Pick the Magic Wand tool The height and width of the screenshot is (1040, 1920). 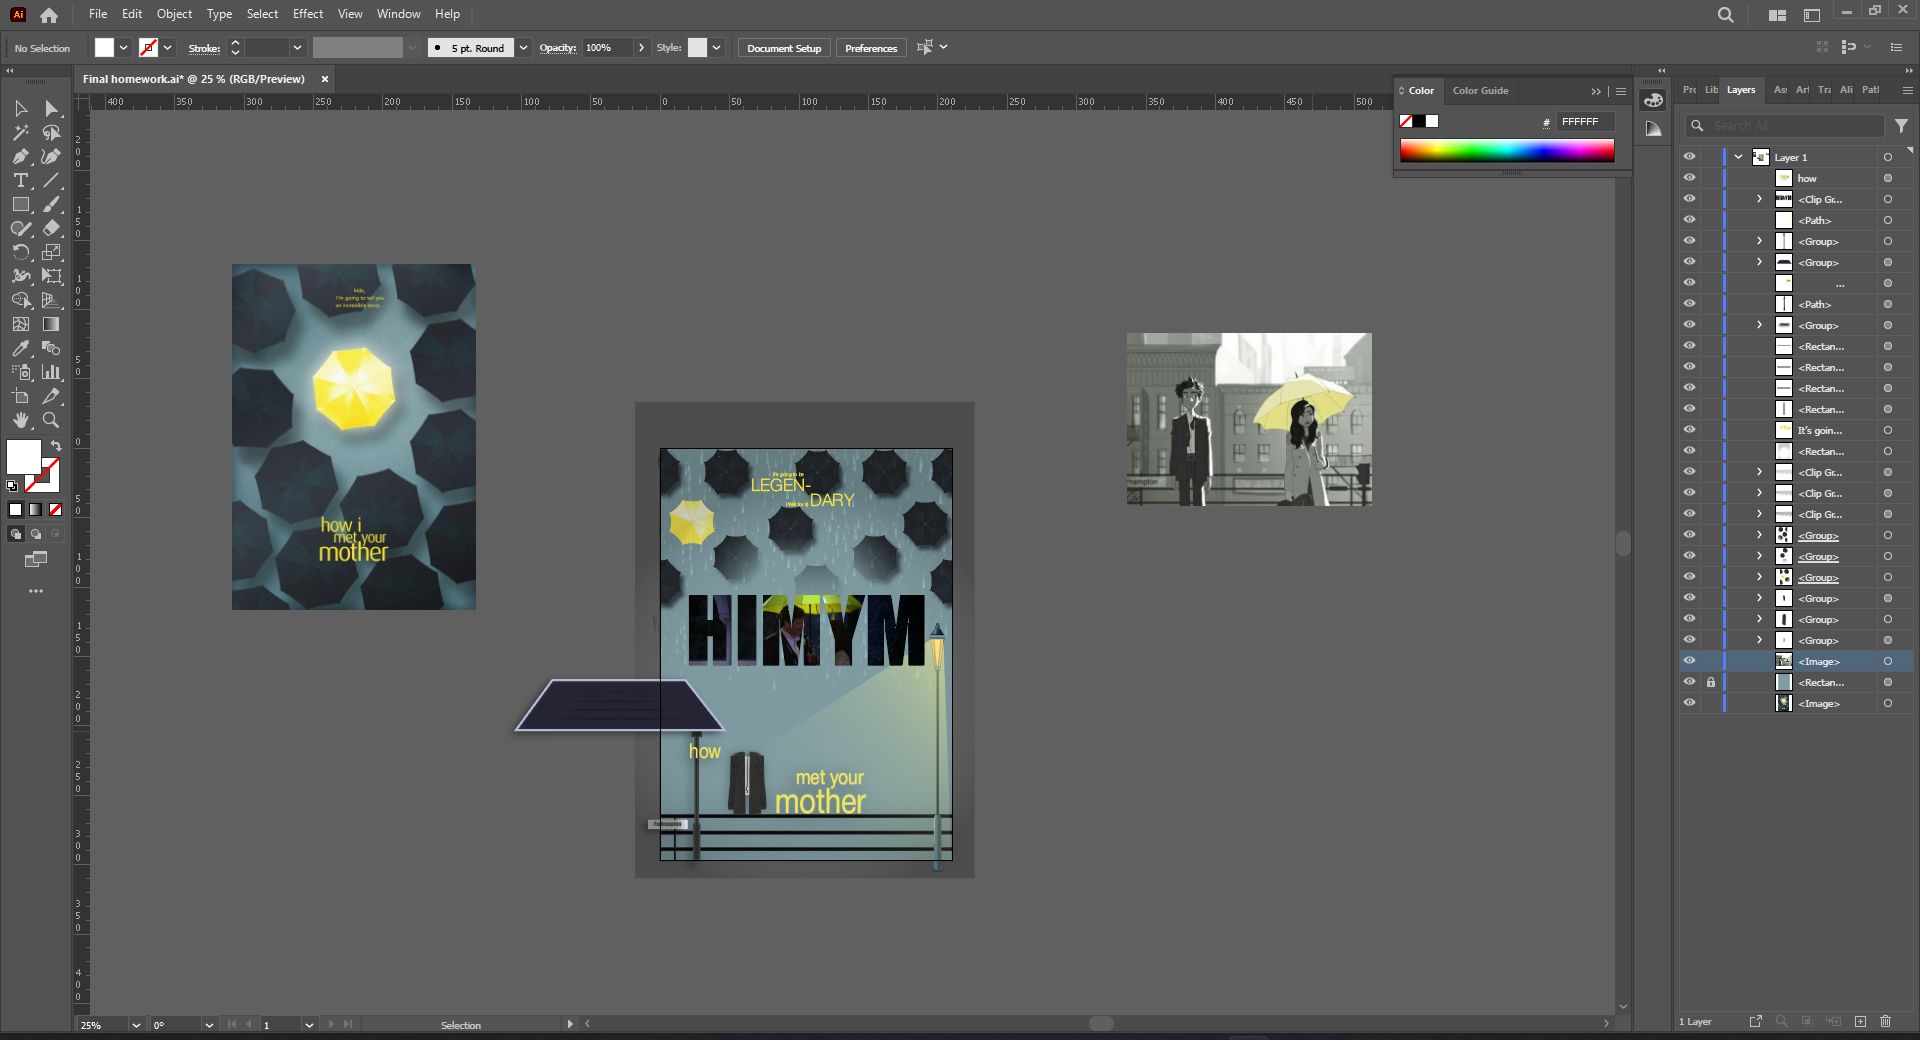point(20,132)
